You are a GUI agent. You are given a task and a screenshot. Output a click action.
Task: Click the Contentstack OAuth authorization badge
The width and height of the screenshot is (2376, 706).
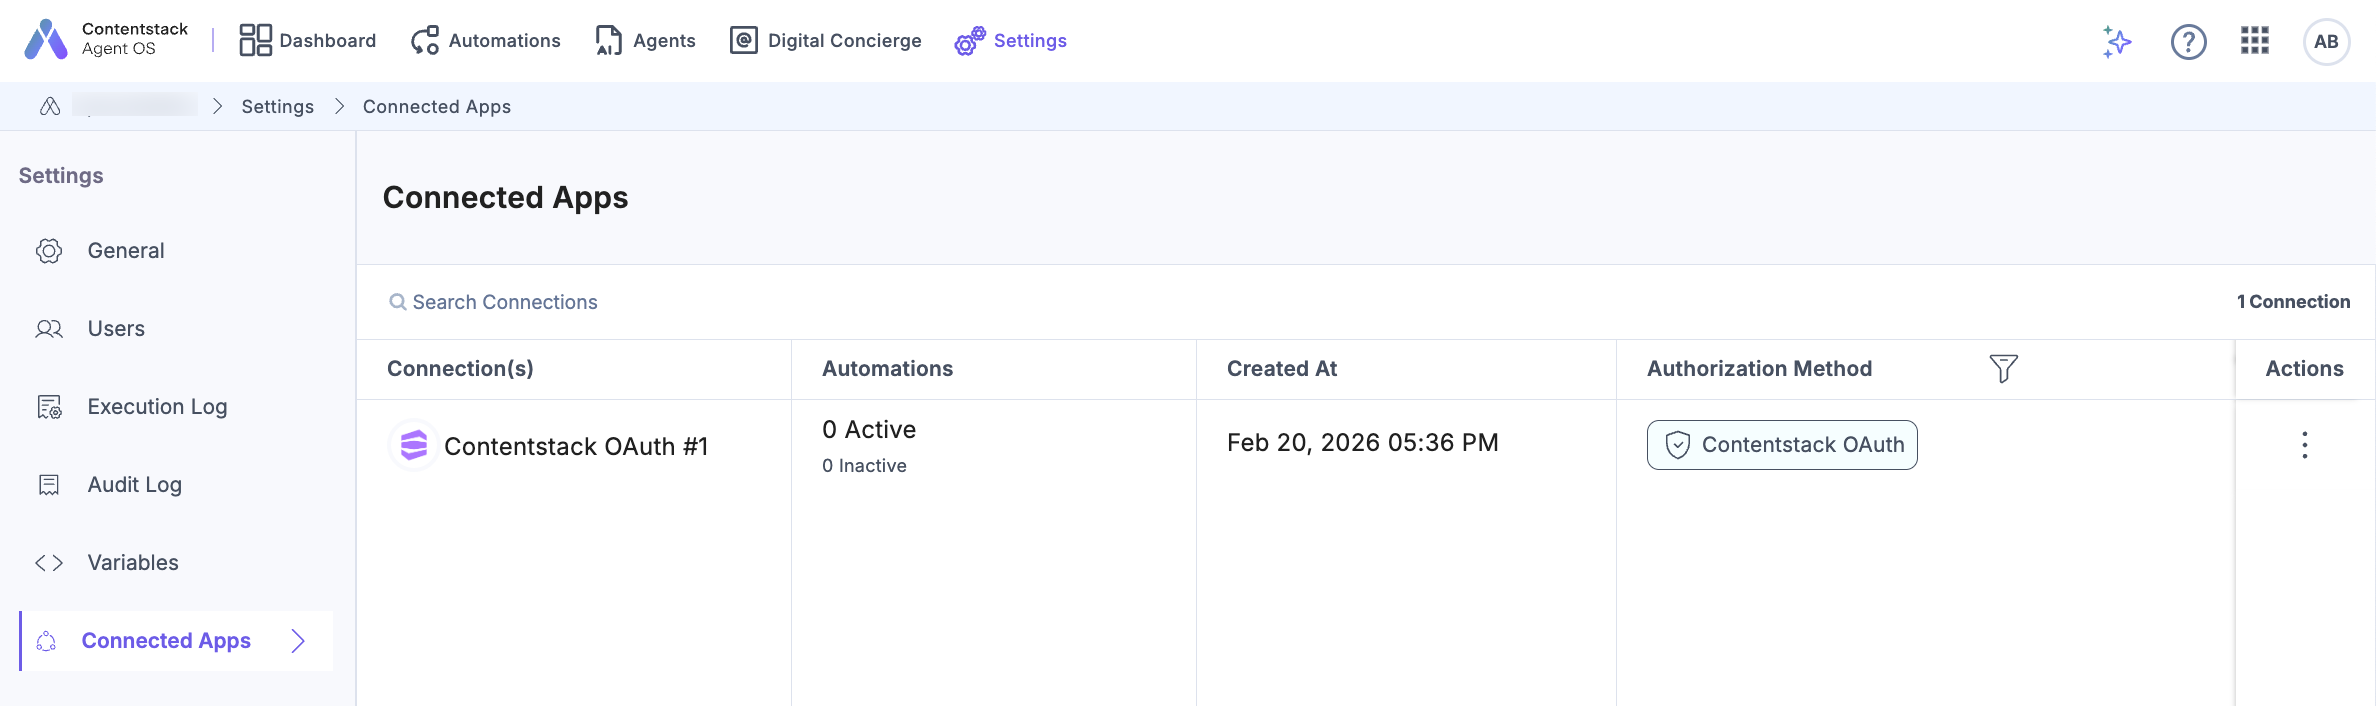(x=1782, y=445)
